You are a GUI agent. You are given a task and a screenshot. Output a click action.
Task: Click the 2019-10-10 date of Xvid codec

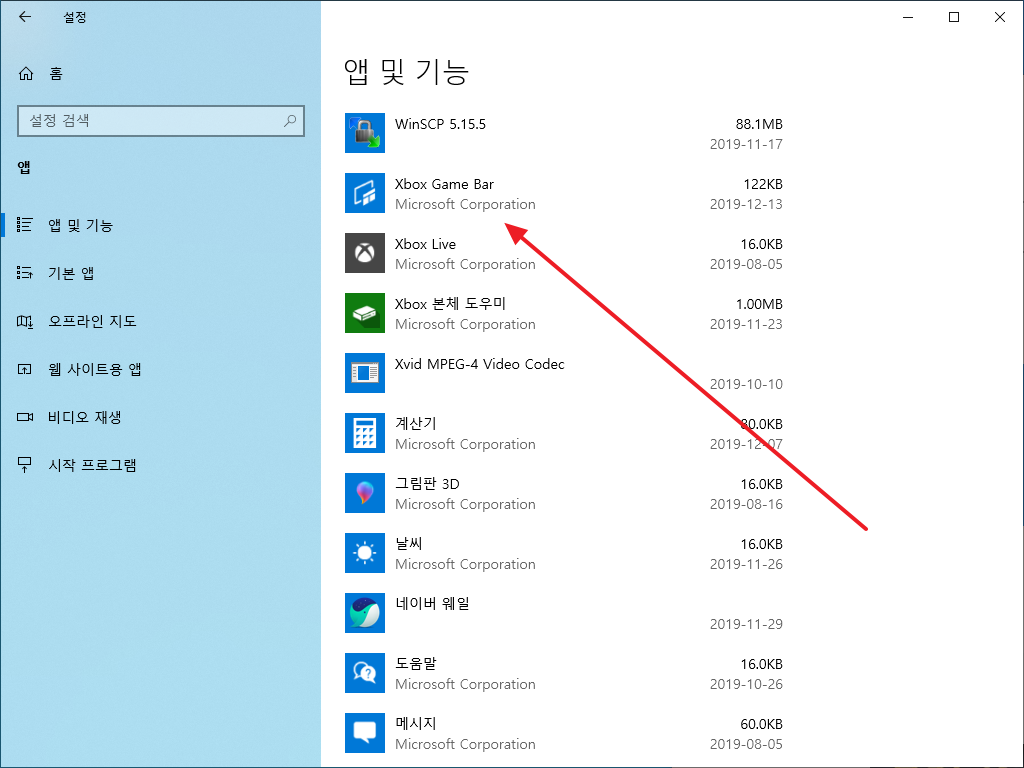(x=746, y=385)
